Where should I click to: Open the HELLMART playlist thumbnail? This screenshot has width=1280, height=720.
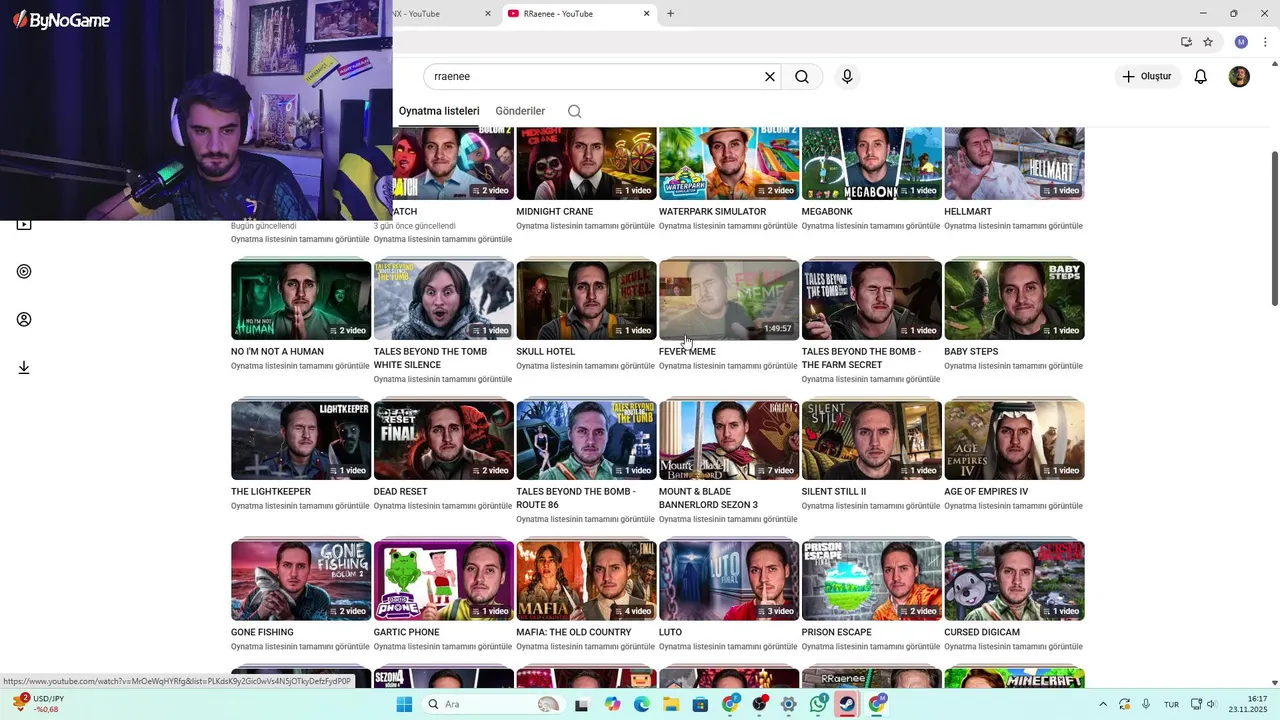tap(1014, 163)
